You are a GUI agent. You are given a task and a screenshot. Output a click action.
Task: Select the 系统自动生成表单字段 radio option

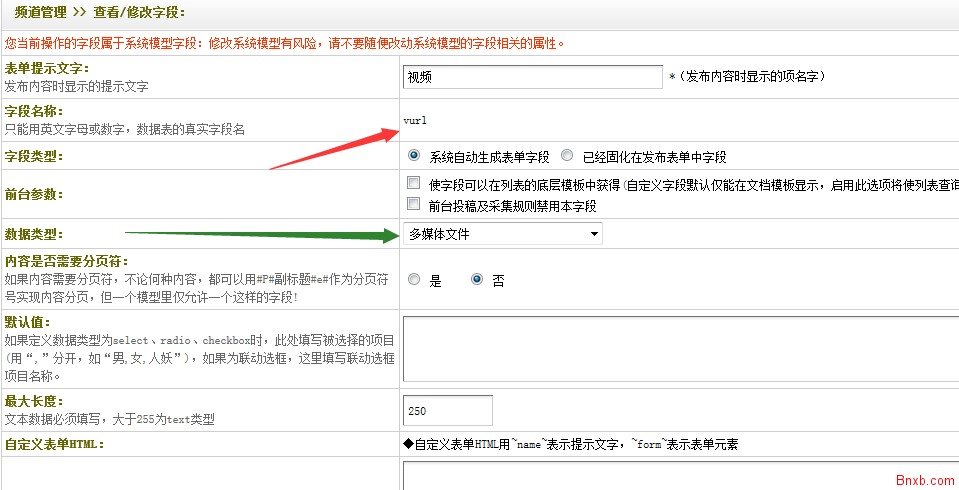tap(414, 156)
